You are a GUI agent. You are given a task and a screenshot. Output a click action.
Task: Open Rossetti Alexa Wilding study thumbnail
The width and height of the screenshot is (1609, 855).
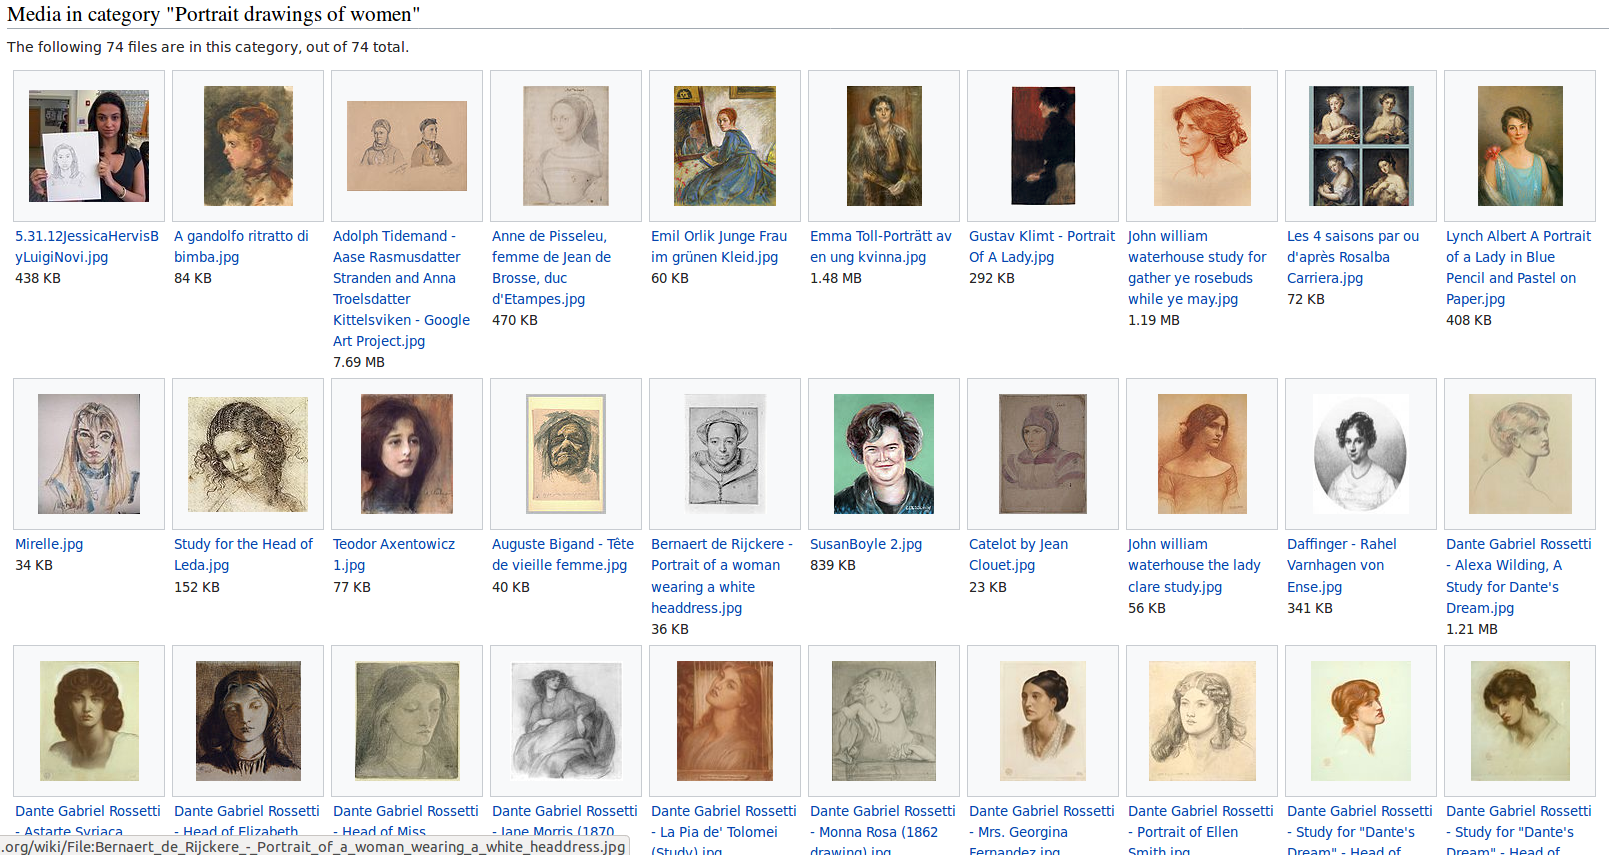[1520, 454]
